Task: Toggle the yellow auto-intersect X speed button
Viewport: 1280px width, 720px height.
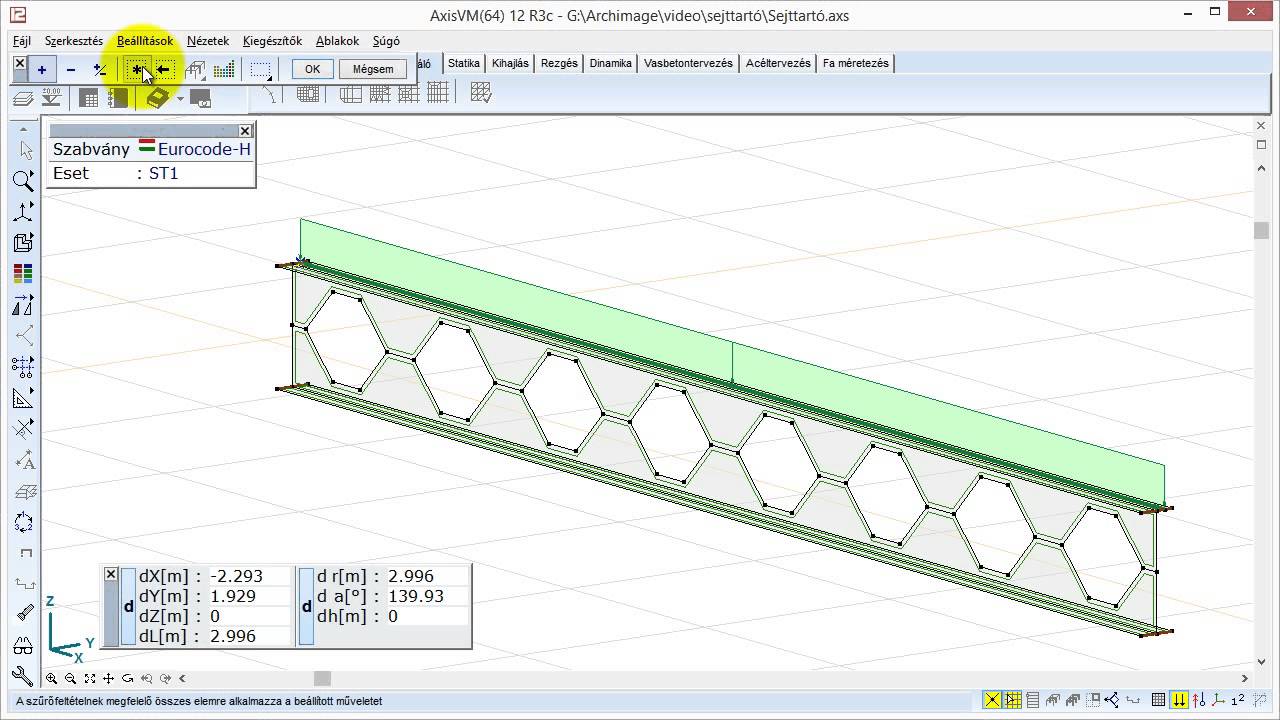Action: tap(992, 700)
